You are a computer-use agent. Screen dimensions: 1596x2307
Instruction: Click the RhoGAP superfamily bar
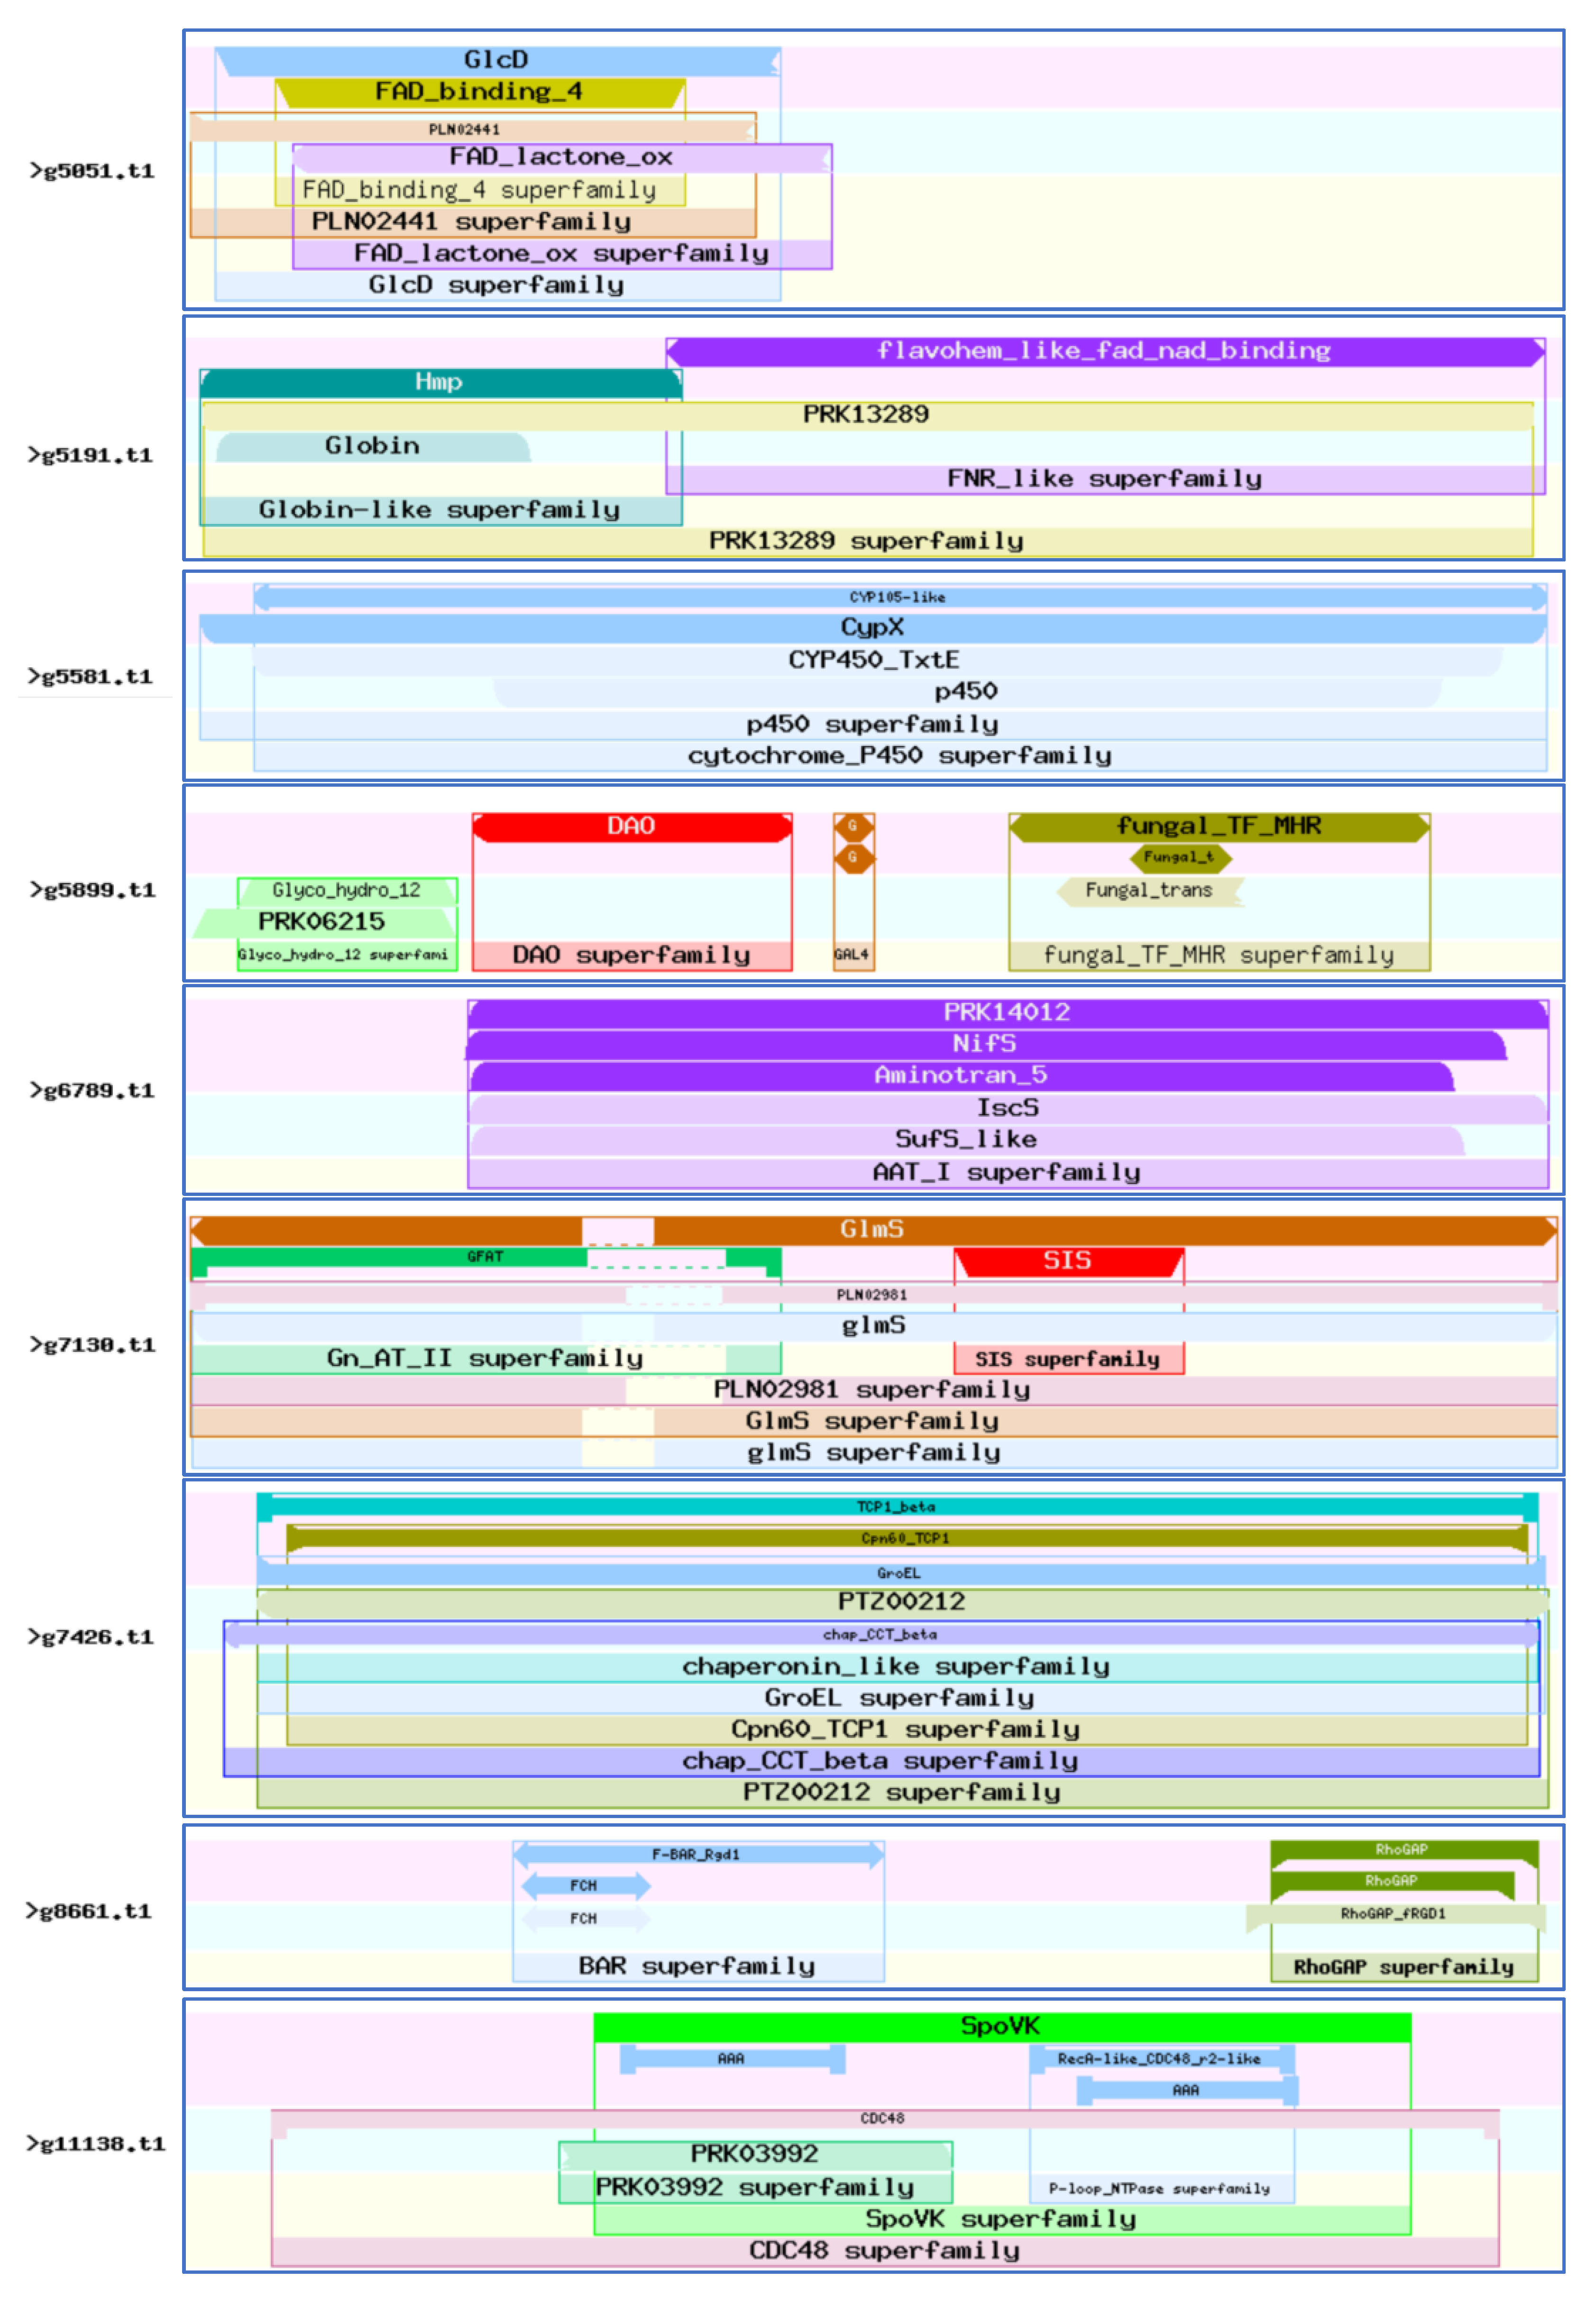1404,1968
